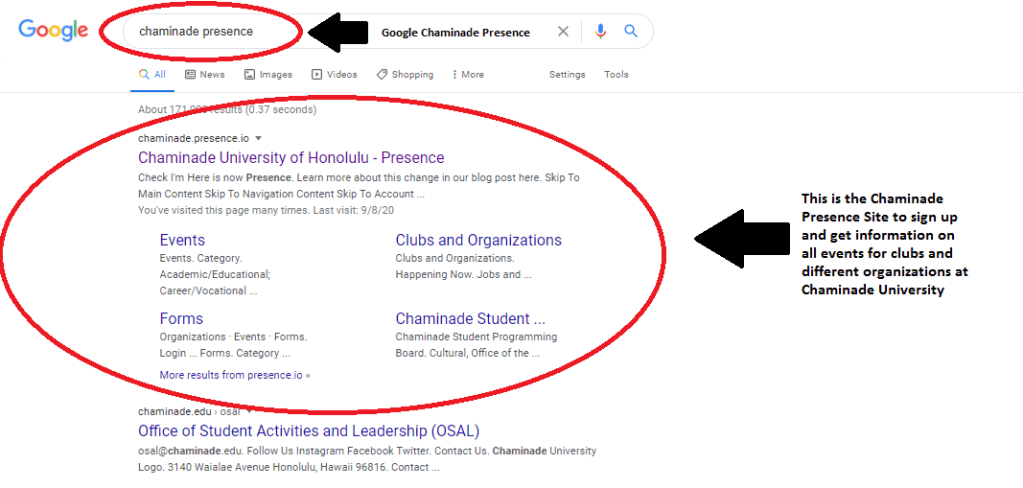Click the snippet Chaminade Student Programming Board
This screenshot has height=488, width=1023.
coord(476,345)
